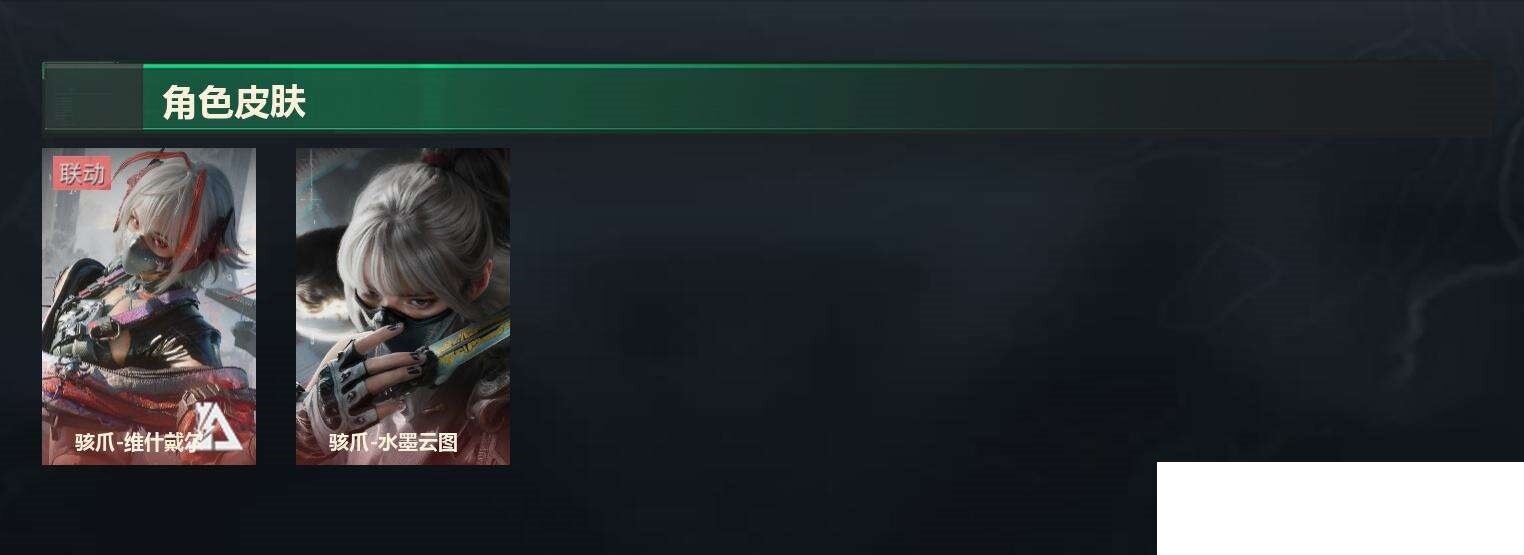Select the 骇爪-水墨云图 skin card
This screenshot has width=1524, height=555.
pyautogui.click(x=403, y=306)
